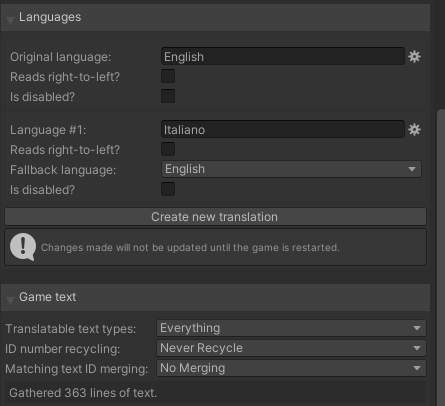Click the warning speech-bubble icon
The image size is (445, 406).
click(23, 247)
